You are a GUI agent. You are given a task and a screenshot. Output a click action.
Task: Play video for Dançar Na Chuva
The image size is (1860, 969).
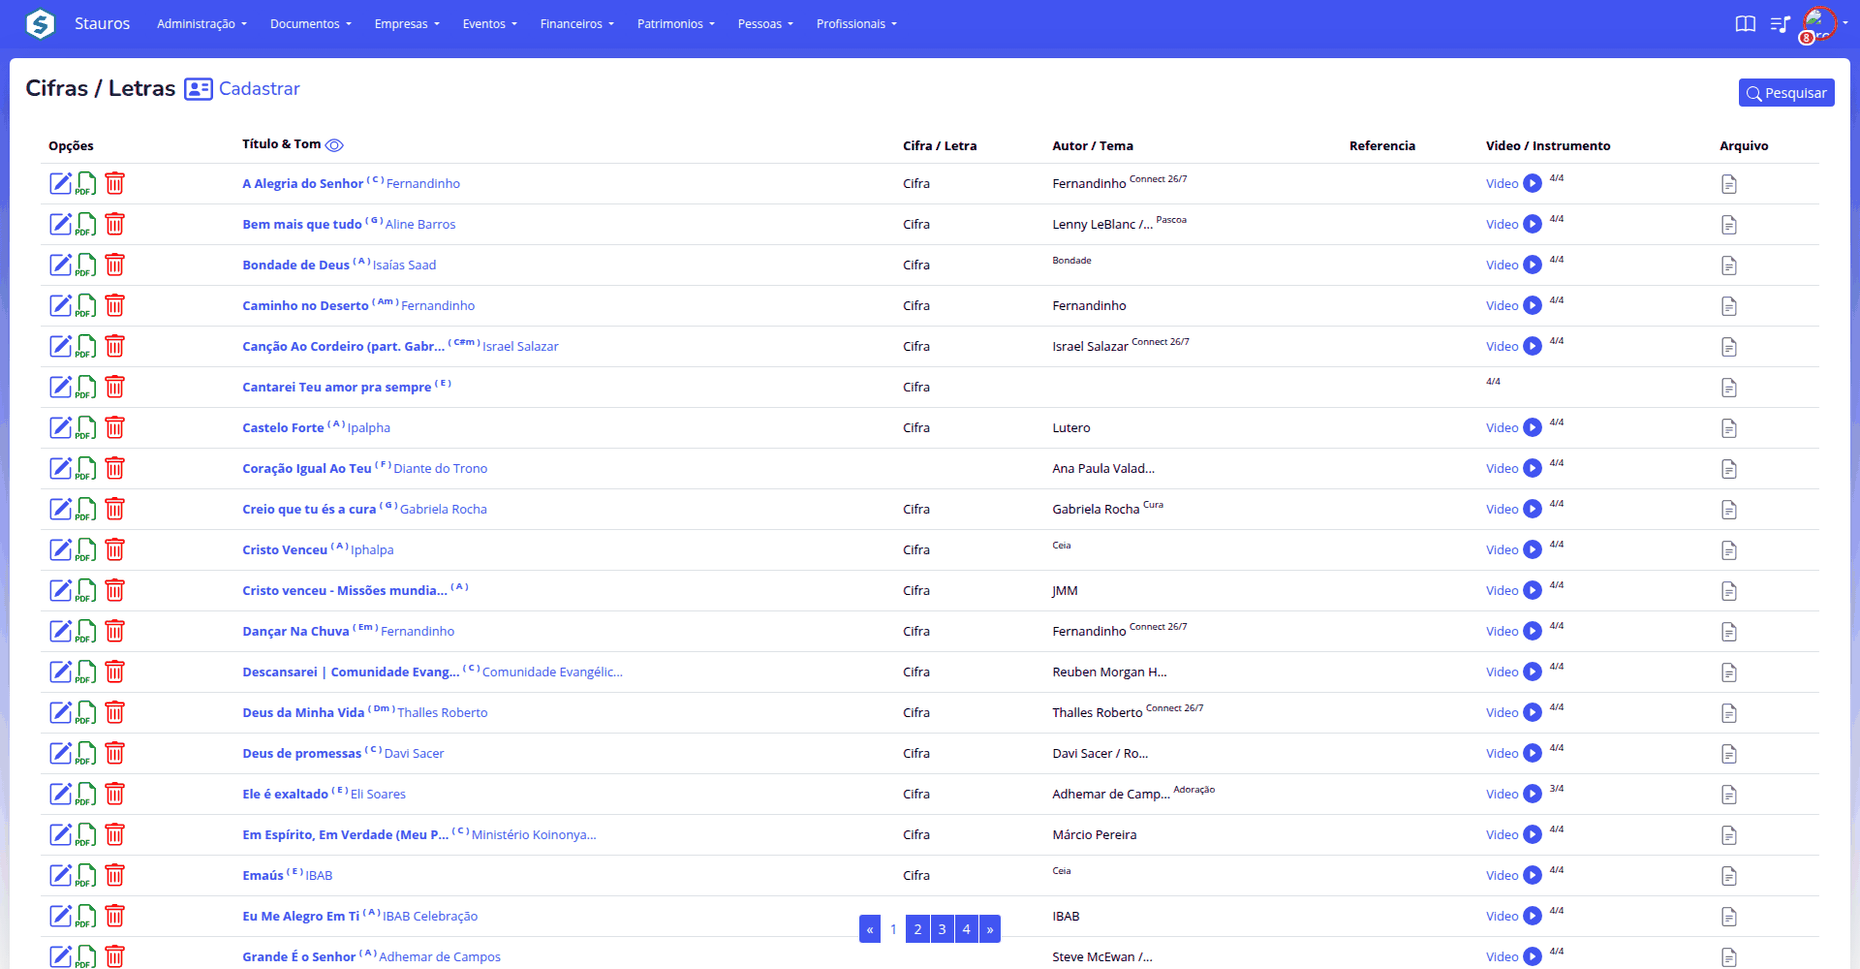pos(1532,631)
